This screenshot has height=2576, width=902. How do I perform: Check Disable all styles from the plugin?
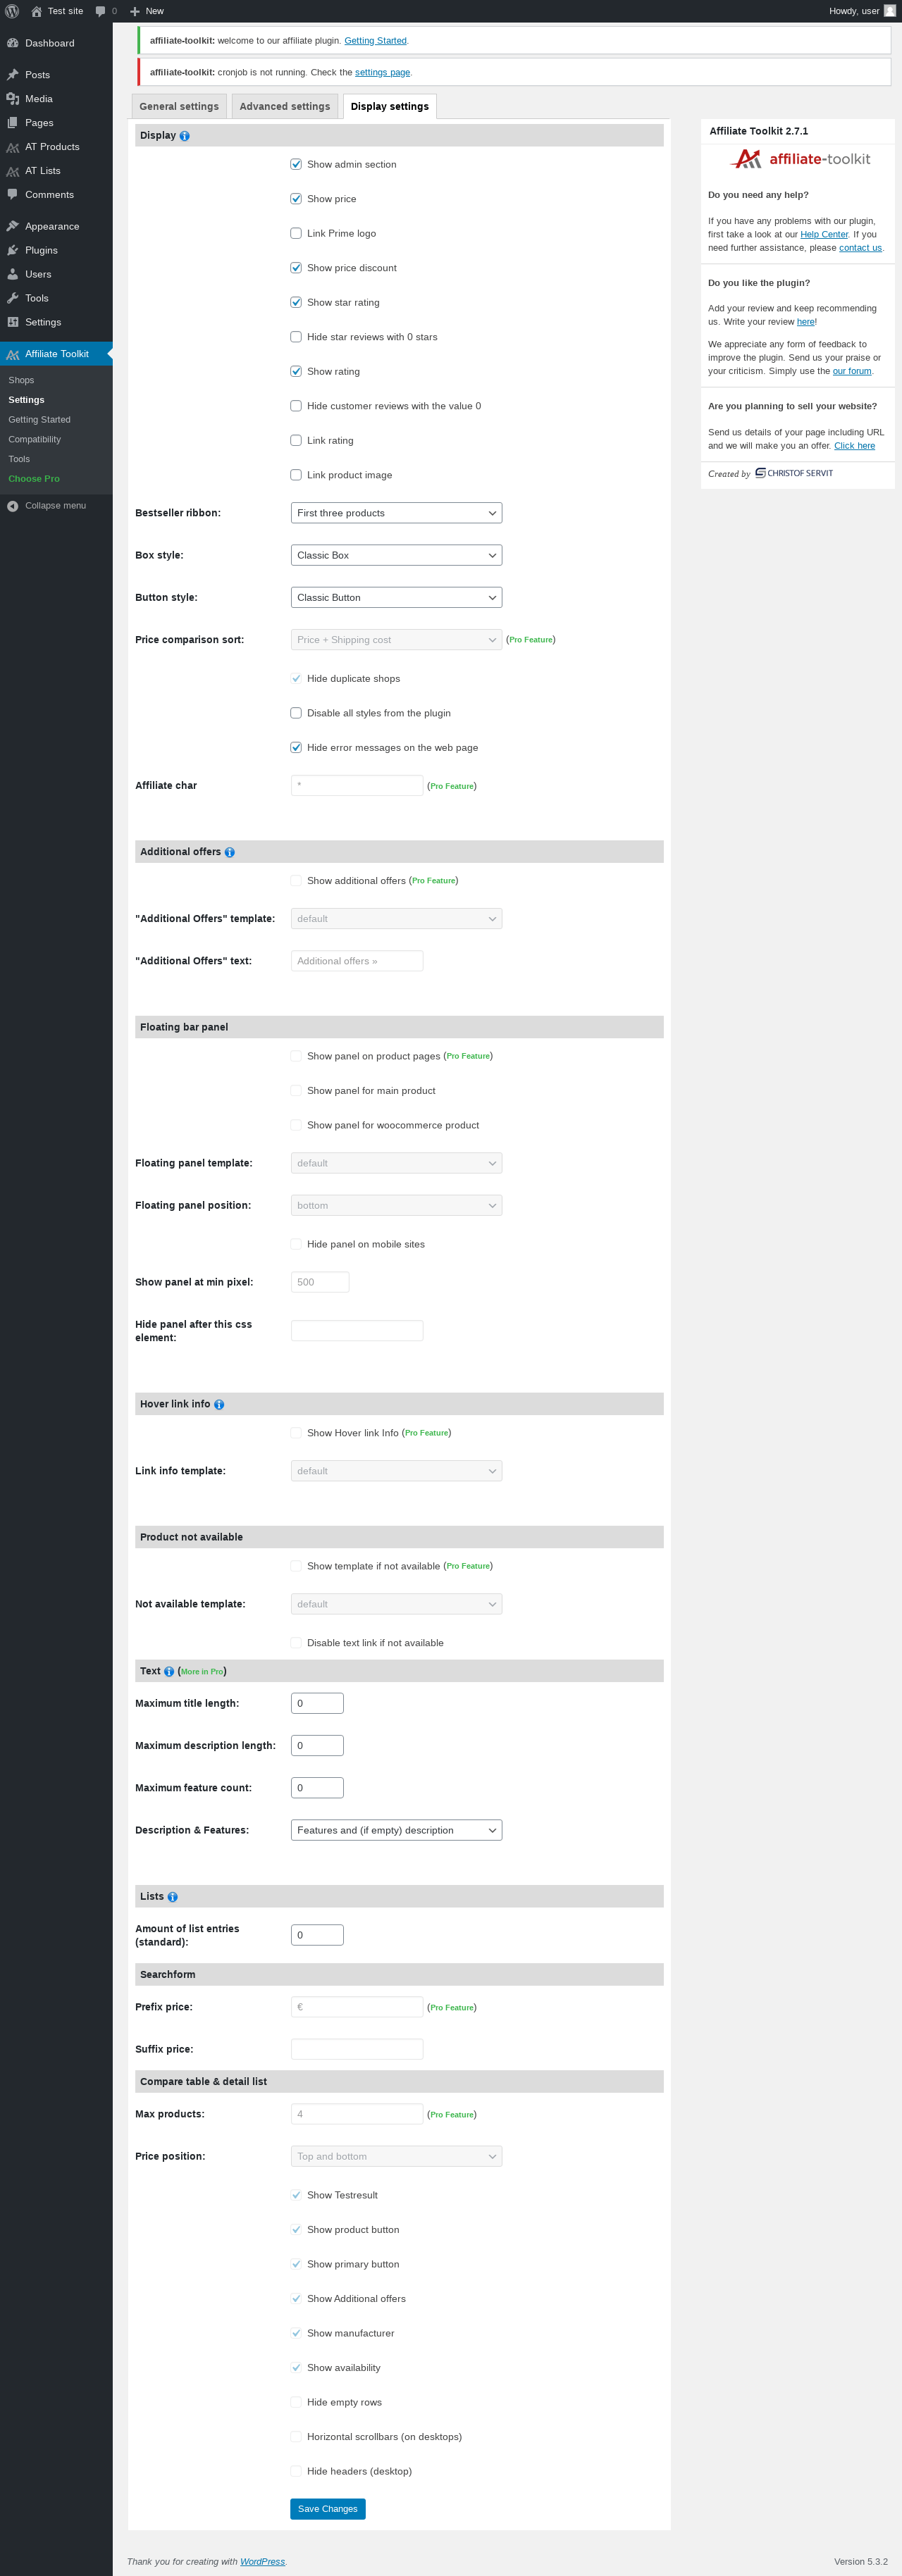click(296, 713)
